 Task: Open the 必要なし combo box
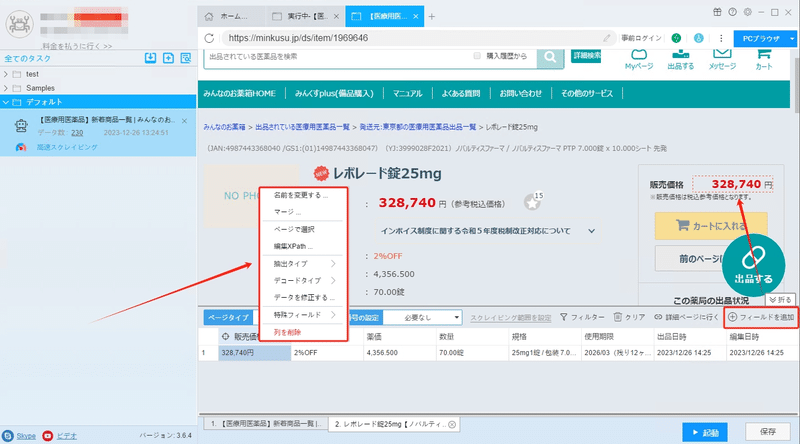point(422,317)
